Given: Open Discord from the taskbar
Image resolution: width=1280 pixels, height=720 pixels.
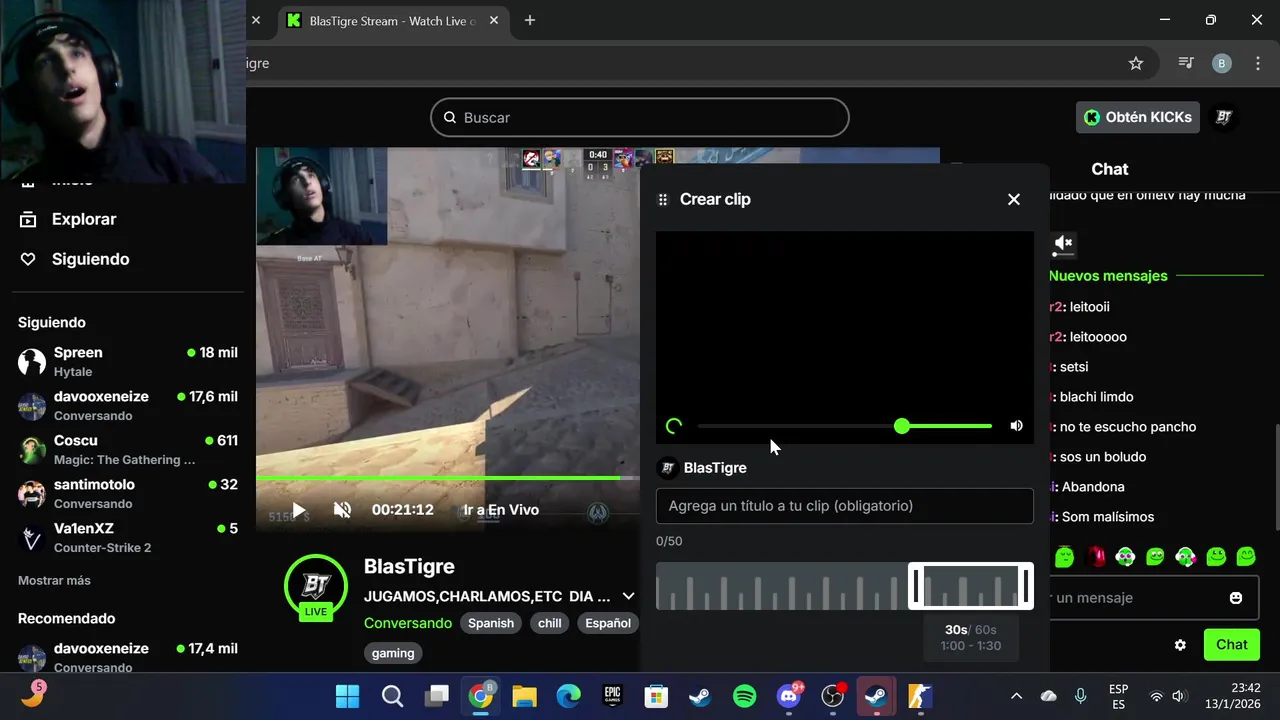Looking at the screenshot, I should (x=789, y=696).
